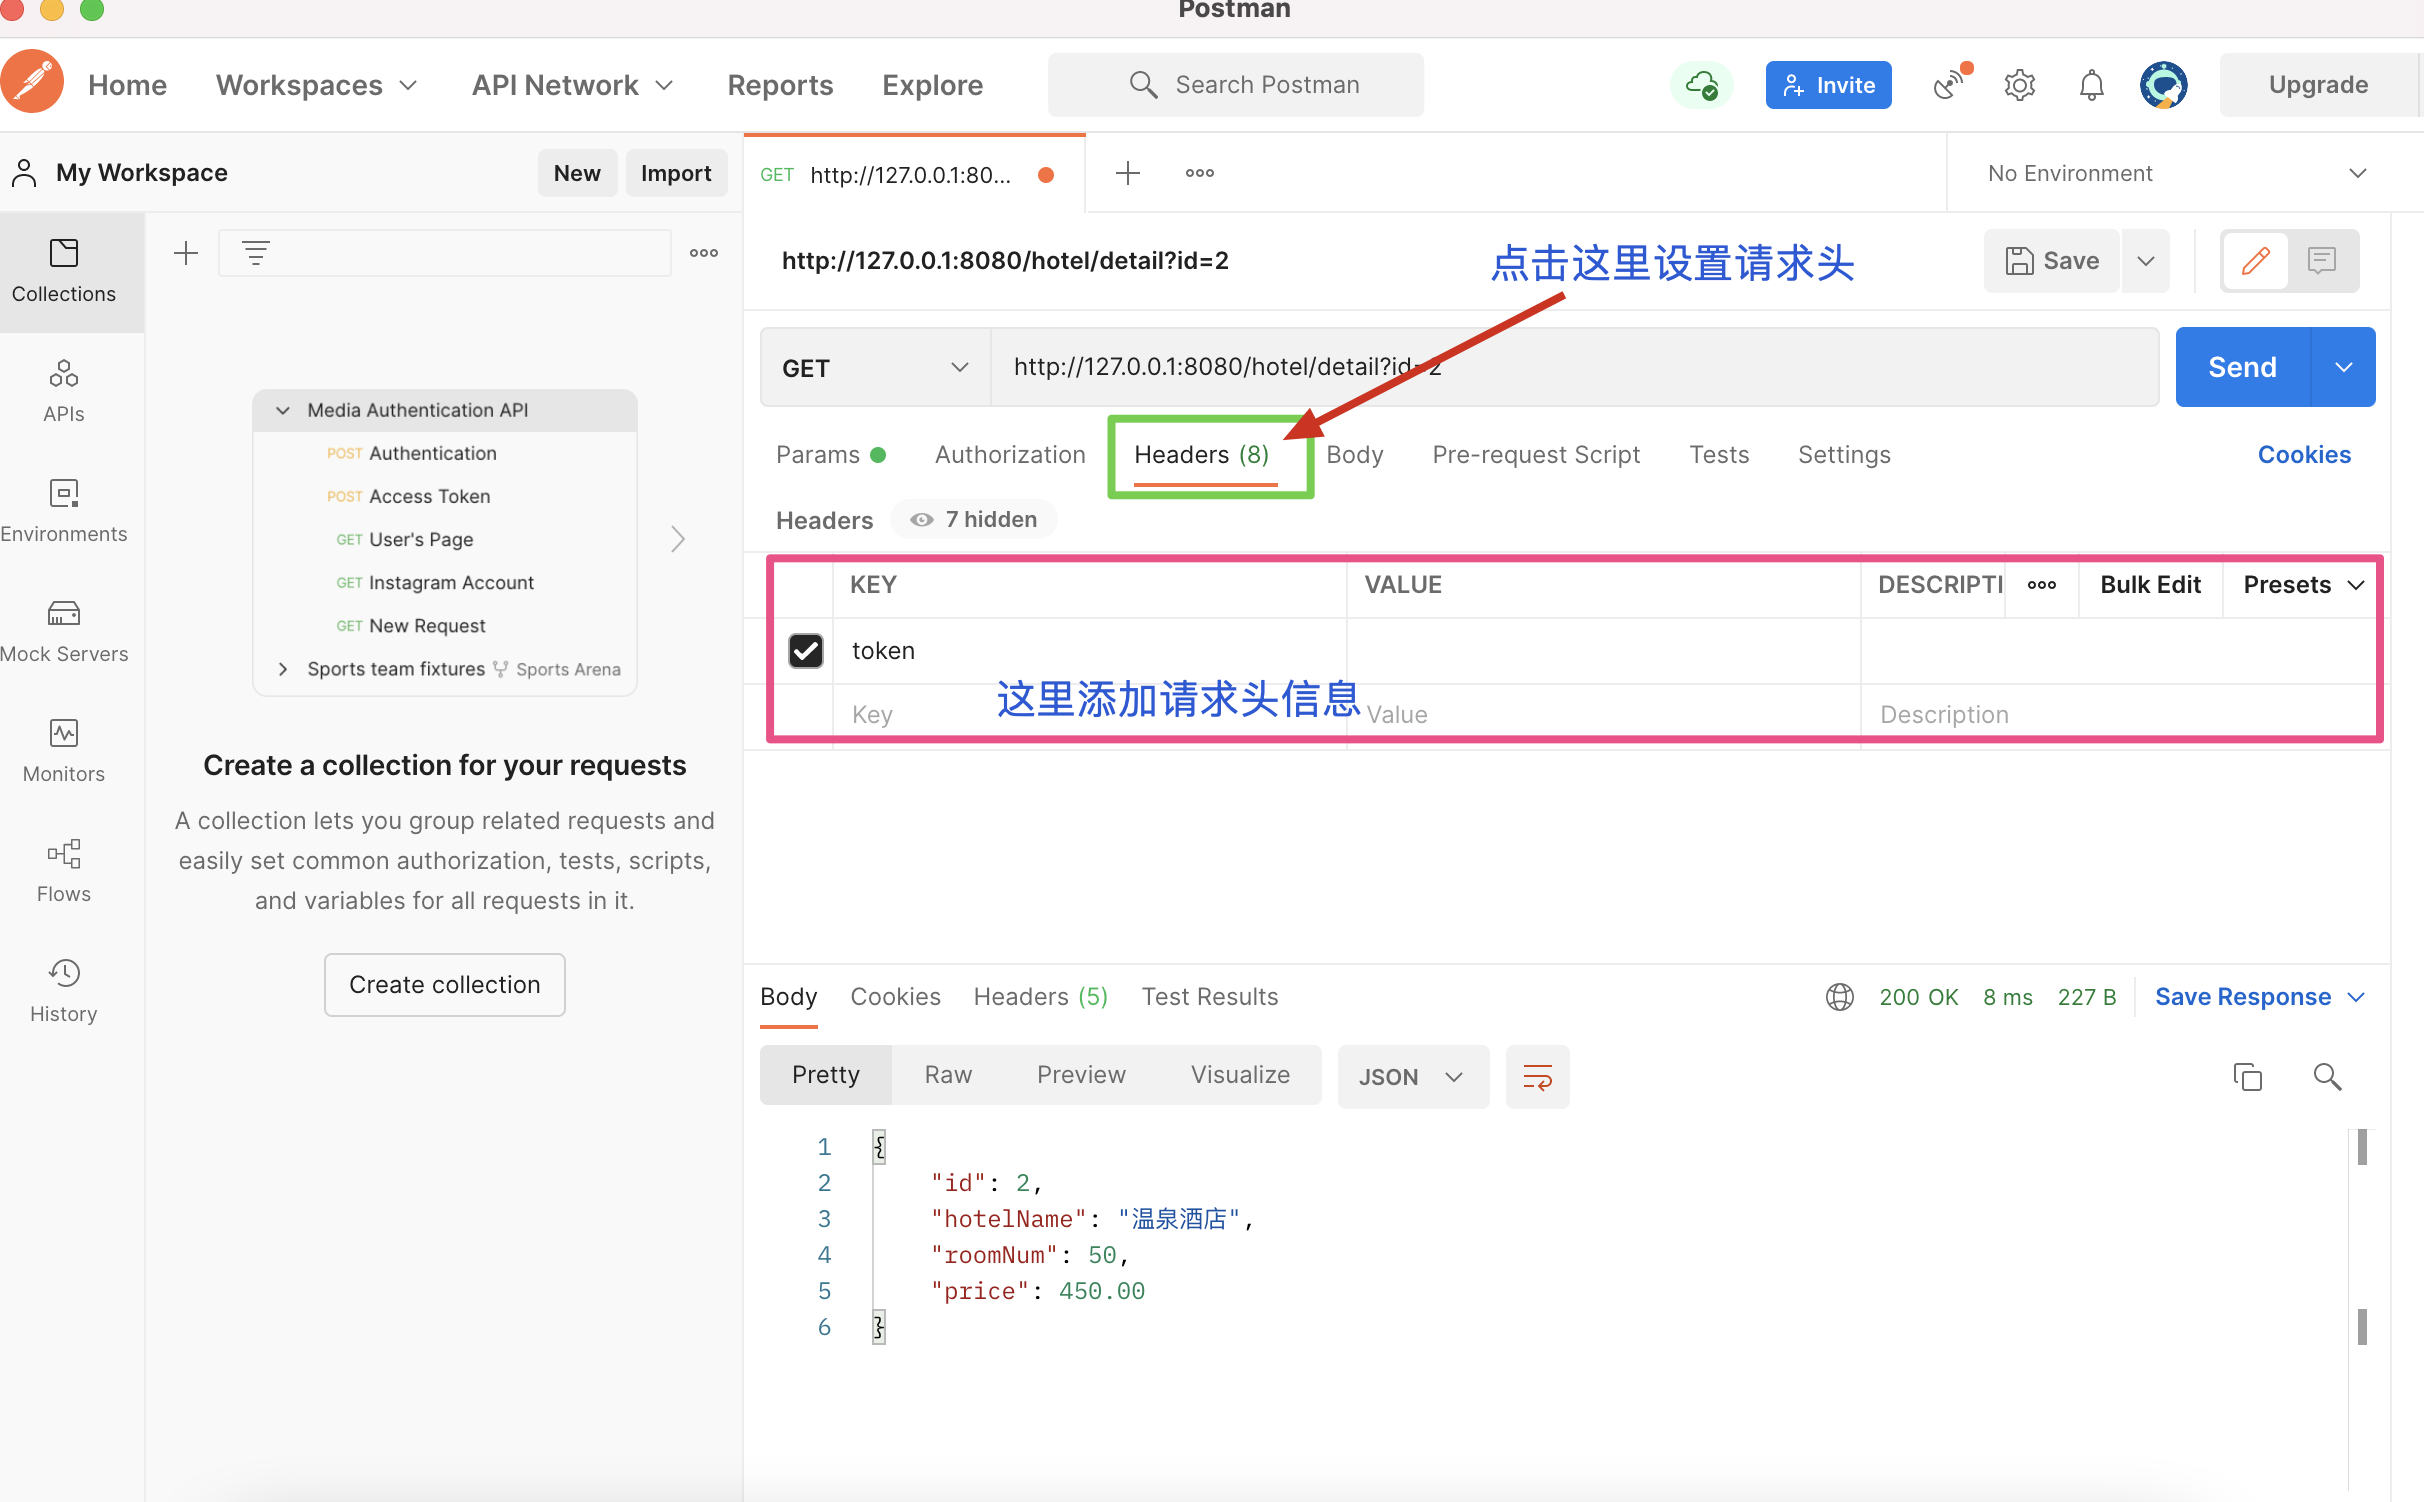Switch to the Authorization tab
2424x1502 pixels.
point(1010,455)
